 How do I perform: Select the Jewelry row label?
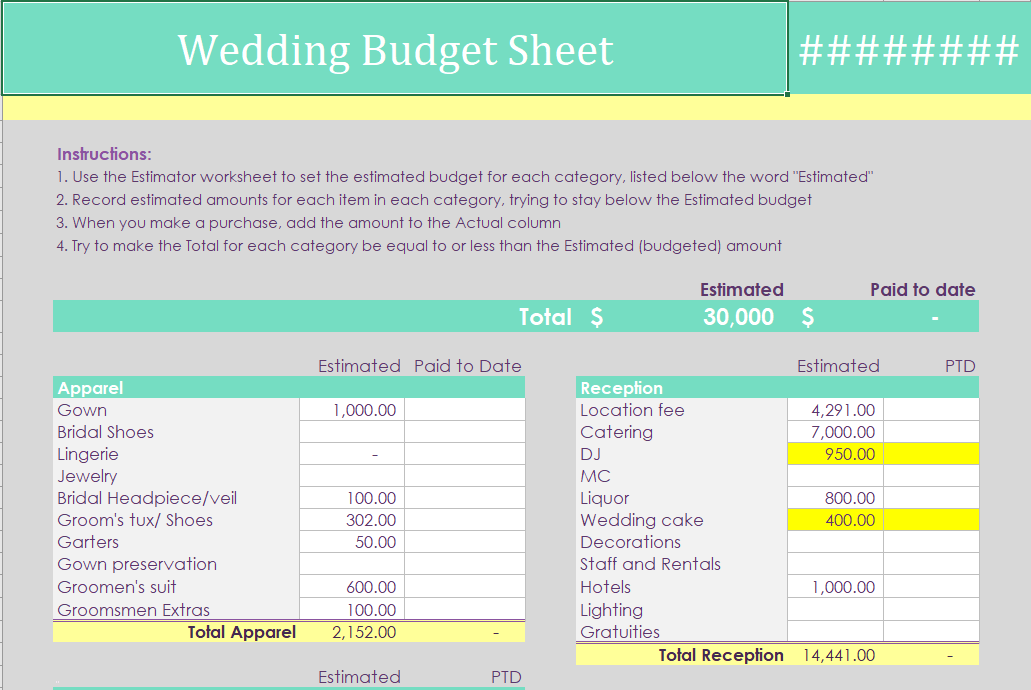tap(87, 476)
